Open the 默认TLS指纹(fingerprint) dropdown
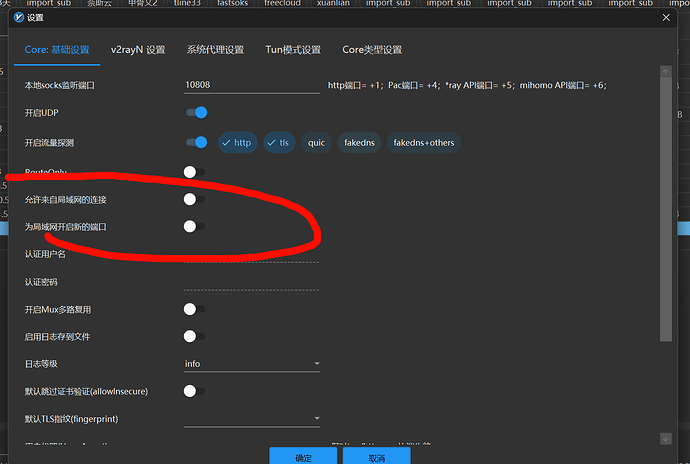The image size is (690, 464). (x=252, y=419)
